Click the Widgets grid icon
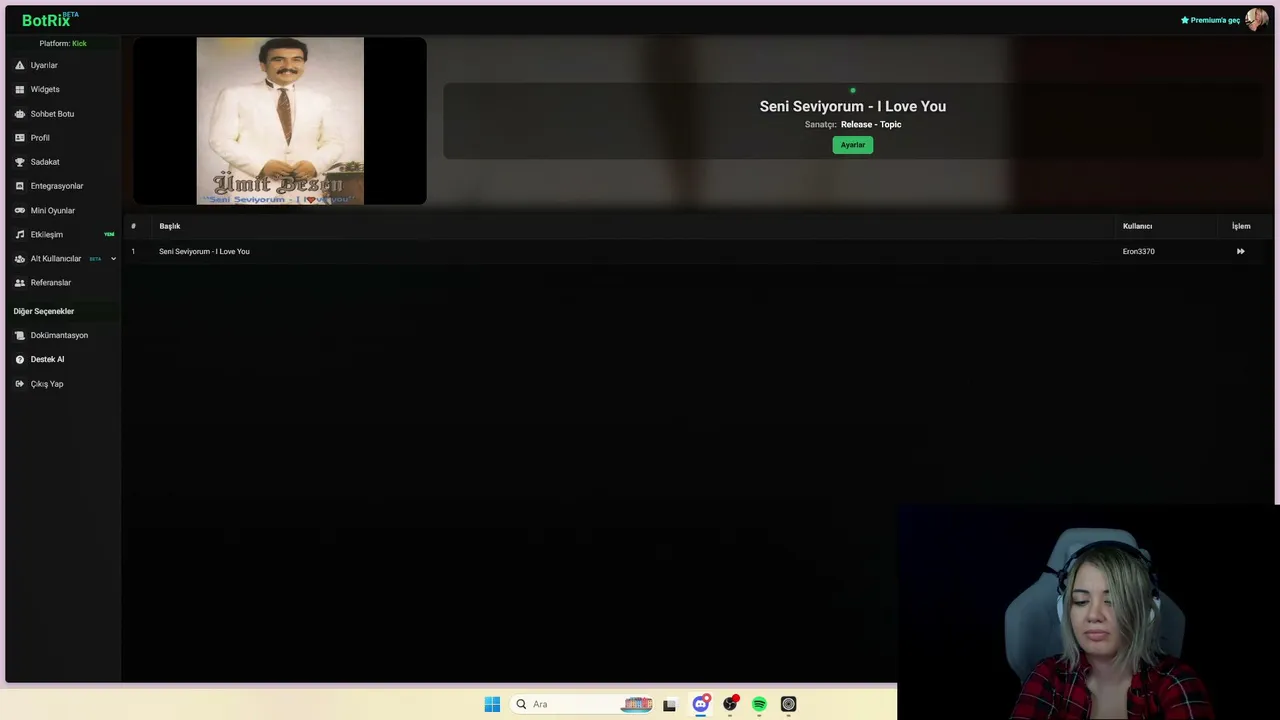 click(19, 89)
